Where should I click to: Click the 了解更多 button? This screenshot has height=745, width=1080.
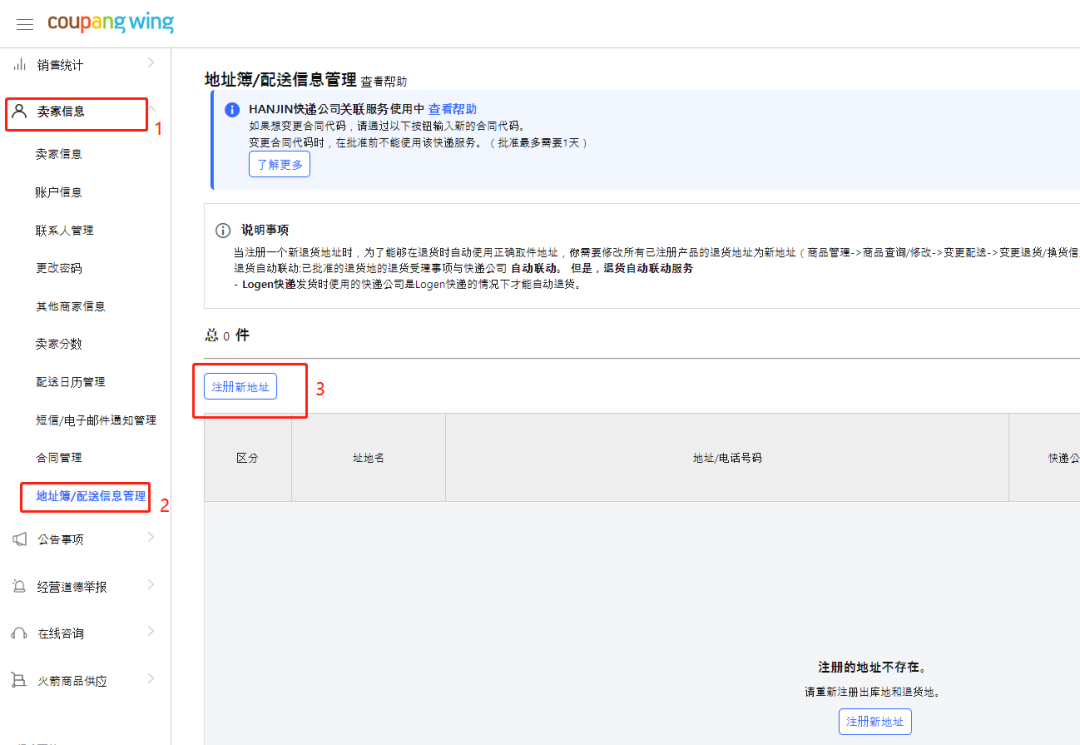279,164
